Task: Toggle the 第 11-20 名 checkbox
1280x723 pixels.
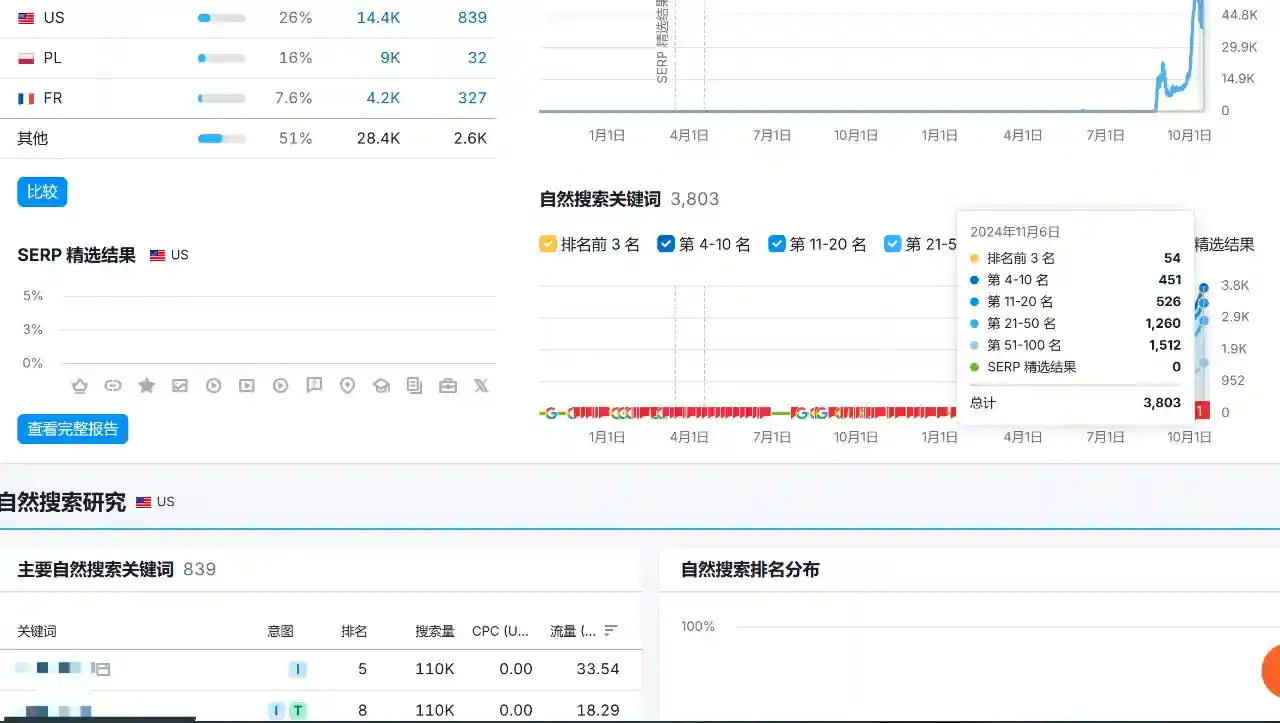Action: pyautogui.click(x=777, y=243)
